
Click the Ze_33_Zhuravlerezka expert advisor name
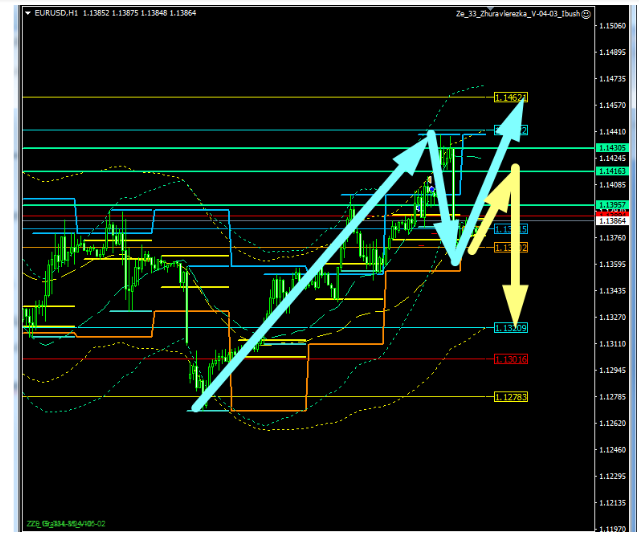click(x=518, y=14)
